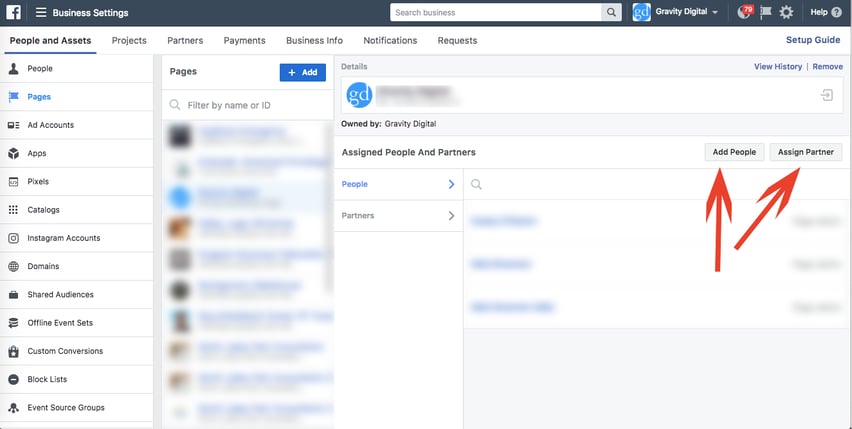The width and height of the screenshot is (852, 429).
Task: Select the Shared Audiences sidebar label
Action: coord(60,294)
